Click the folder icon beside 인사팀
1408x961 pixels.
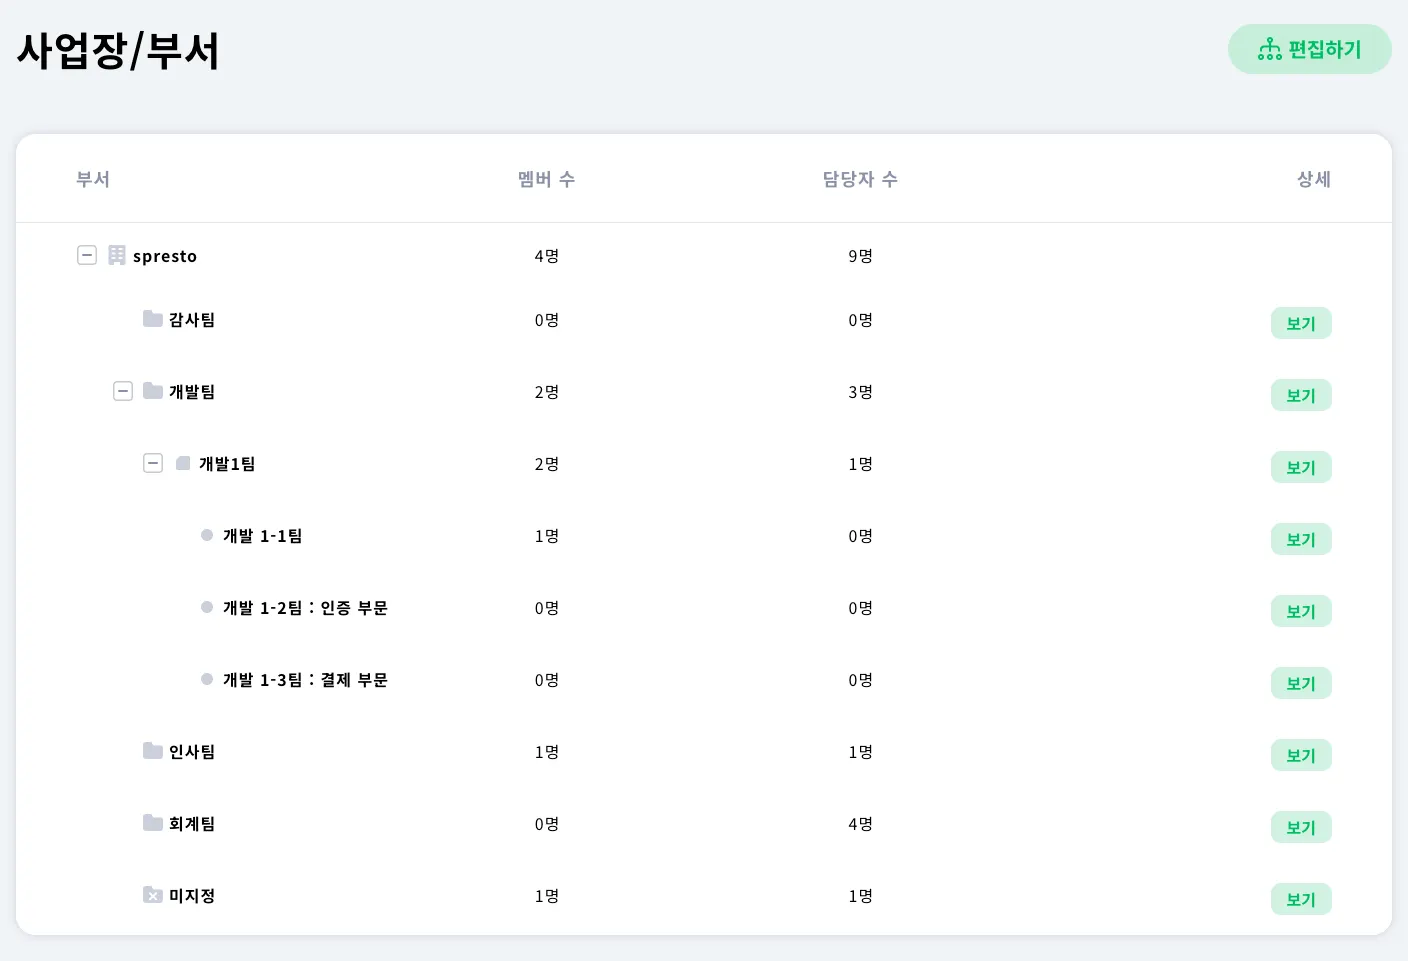(153, 751)
